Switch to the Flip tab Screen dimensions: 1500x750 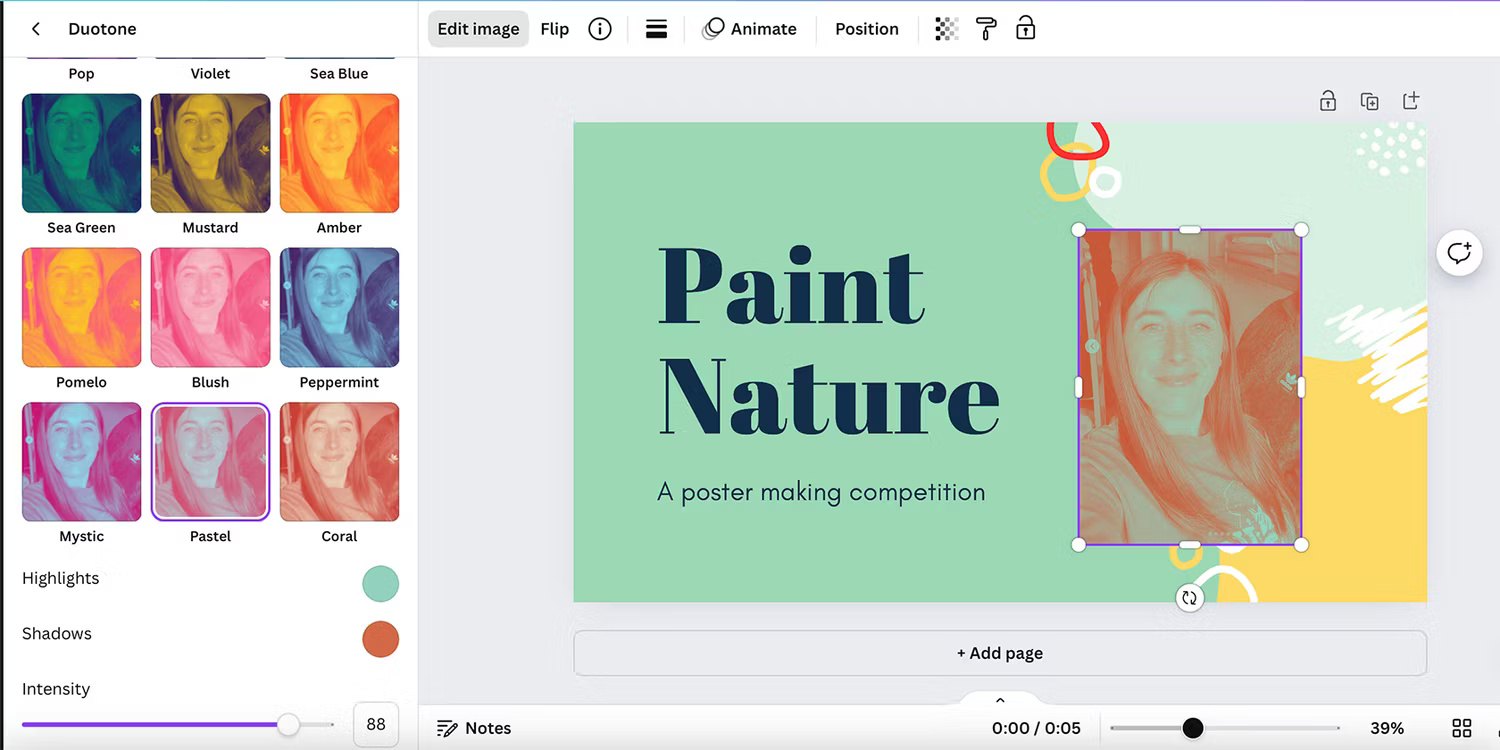[555, 29]
